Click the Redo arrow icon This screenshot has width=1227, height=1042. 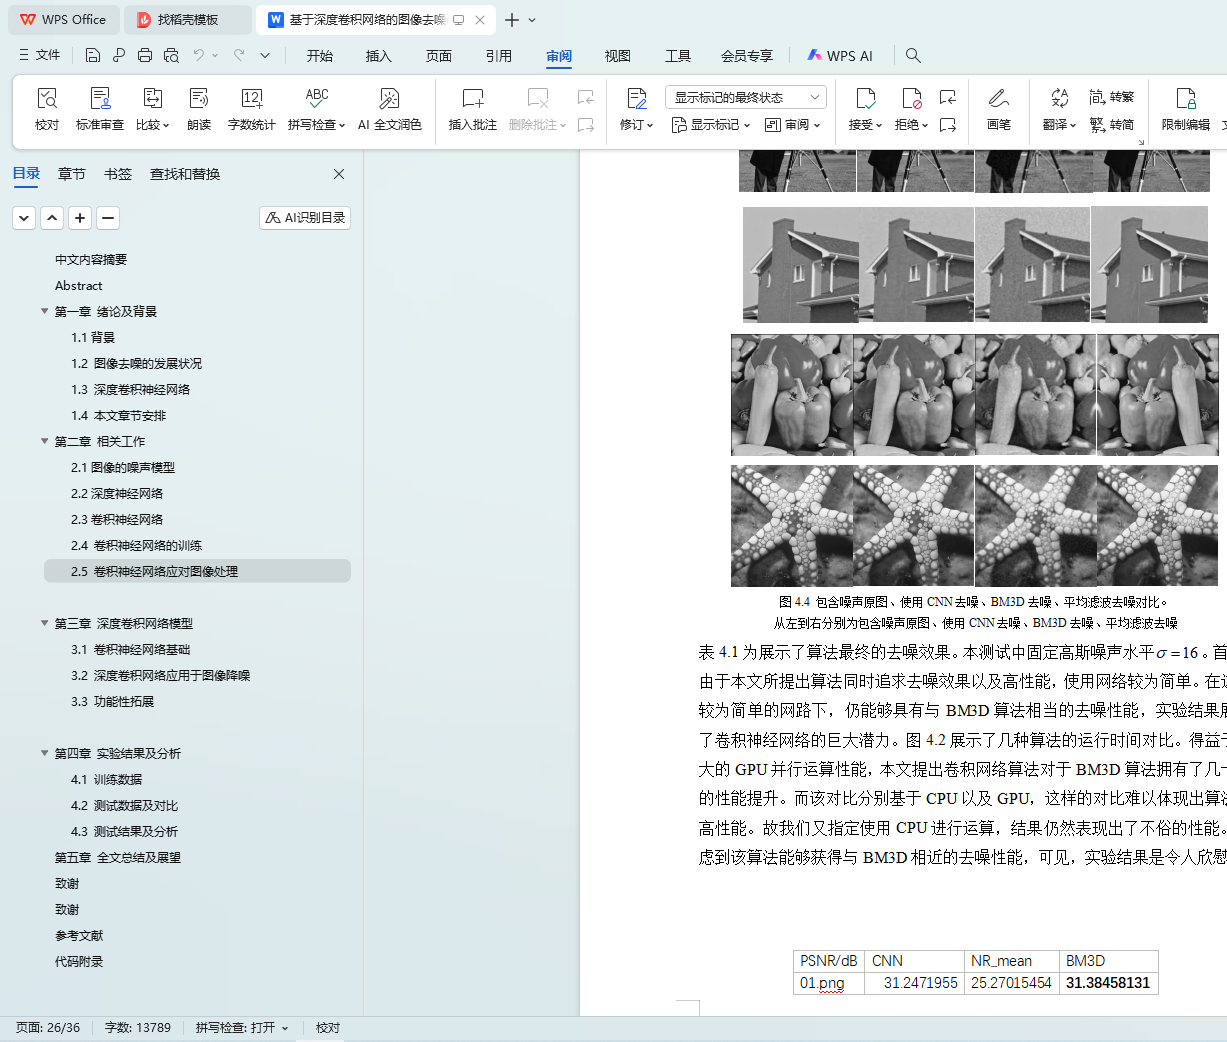coord(239,55)
